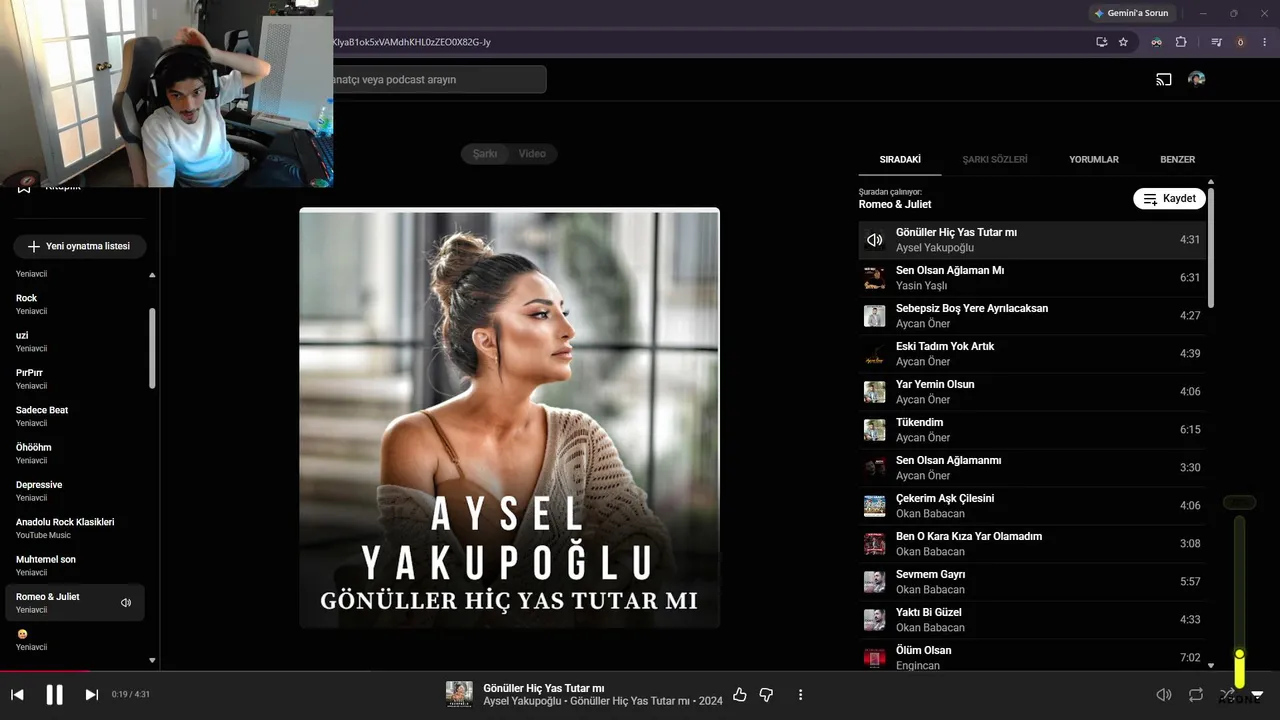
Task: Open the uzi playlist in sidebar
Action: [x=76, y=341]
